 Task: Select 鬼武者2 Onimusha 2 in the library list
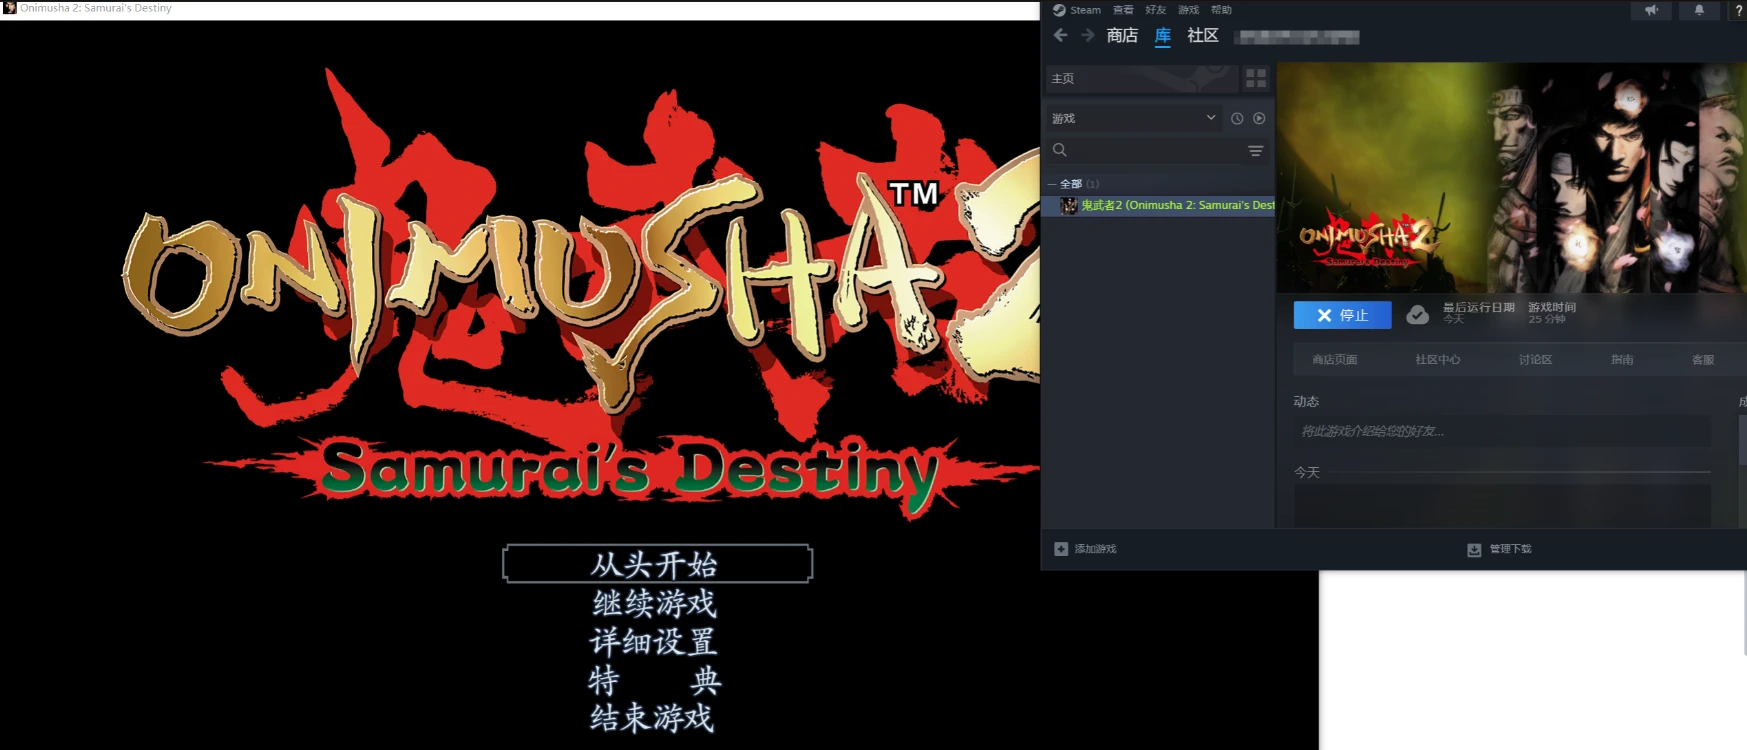1158,205
